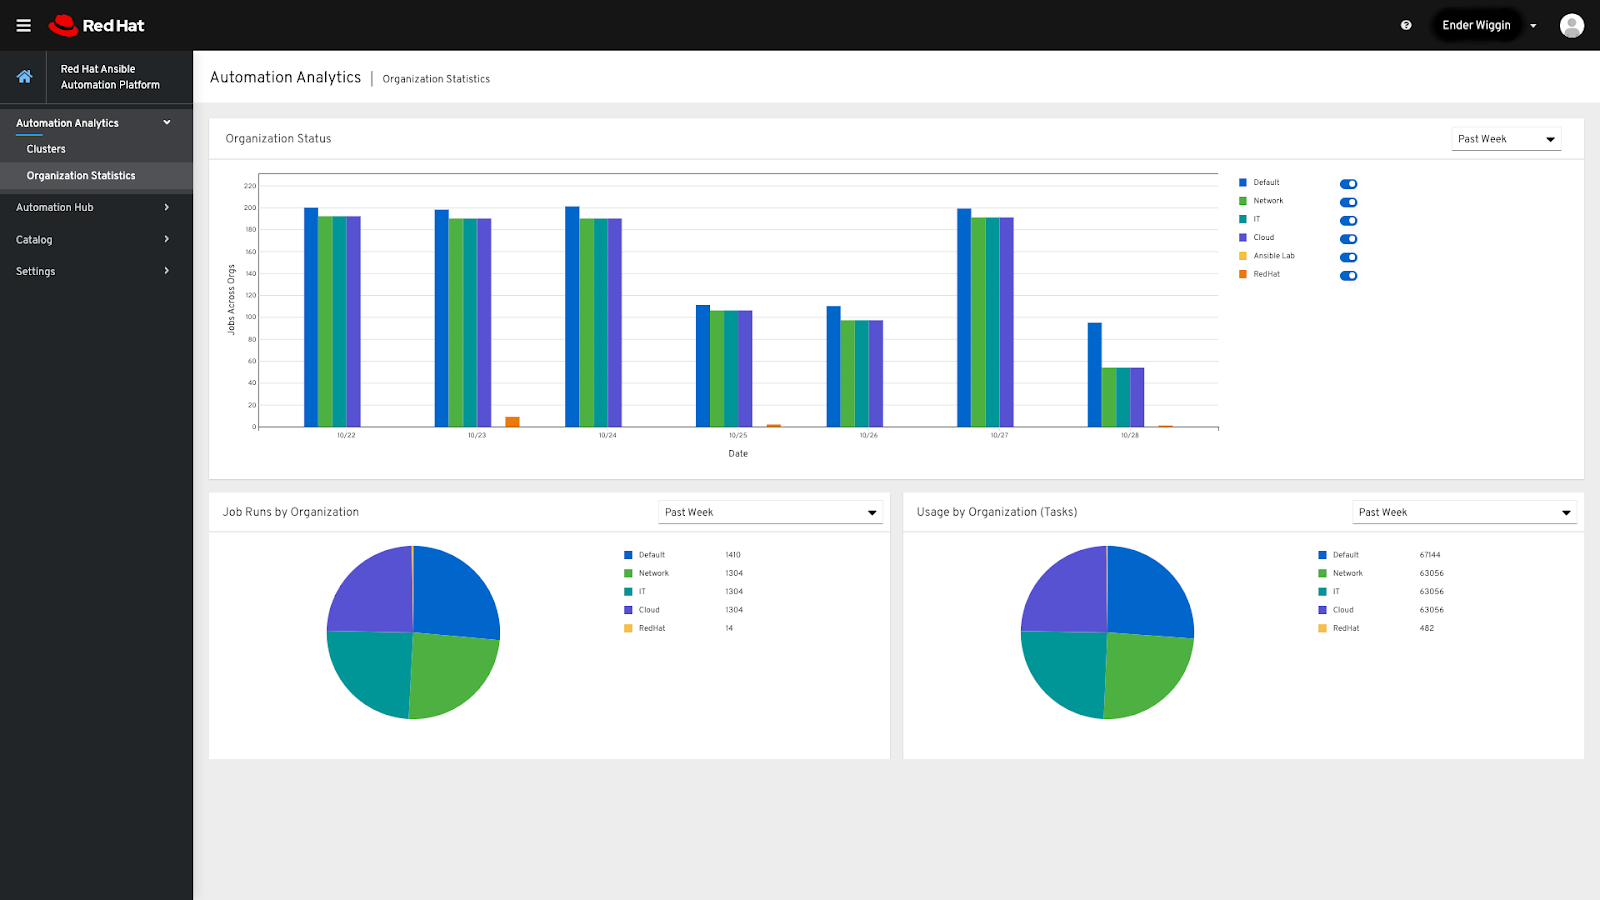Click the user avatar icon
This screenshot has width=1600, height=900.
[x=1571, y=25]
